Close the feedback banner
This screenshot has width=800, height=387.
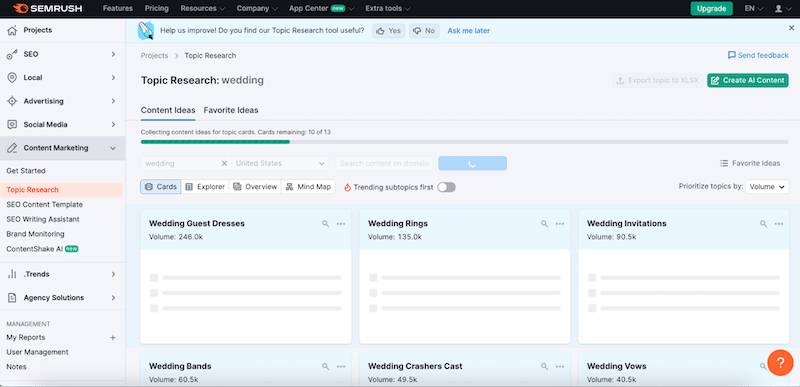[x=791, y=29]
